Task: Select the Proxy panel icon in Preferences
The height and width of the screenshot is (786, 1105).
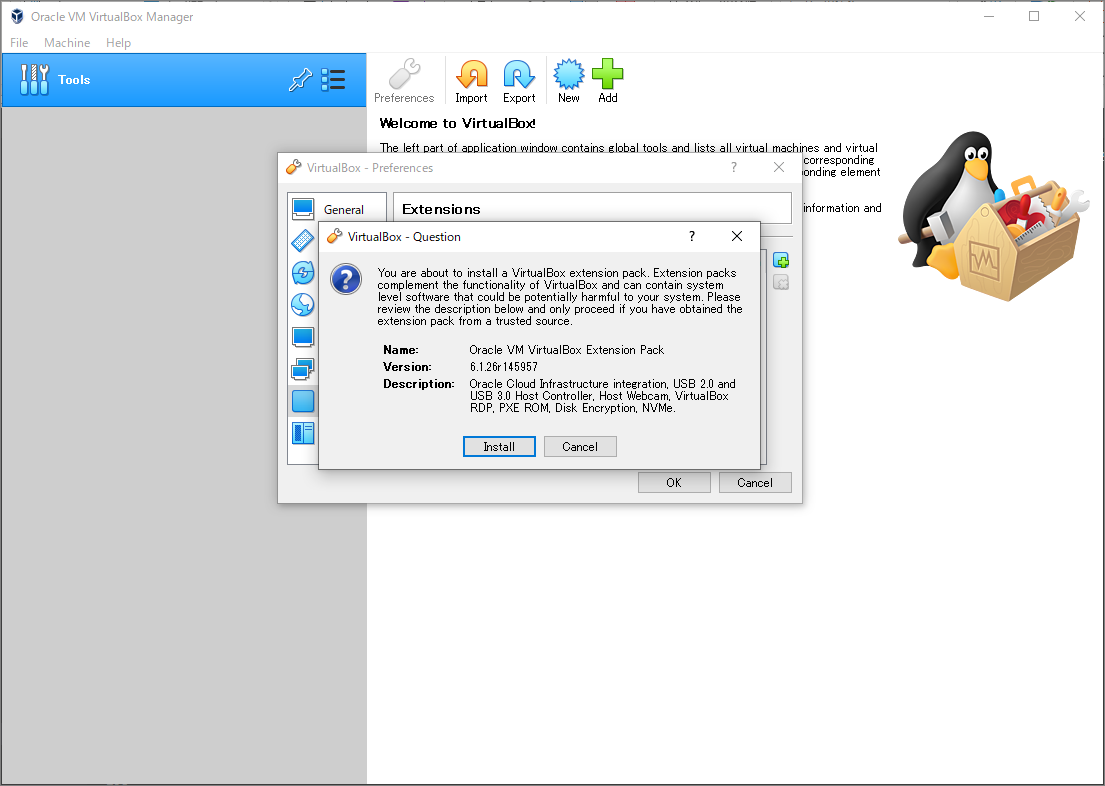Action: 302,433
